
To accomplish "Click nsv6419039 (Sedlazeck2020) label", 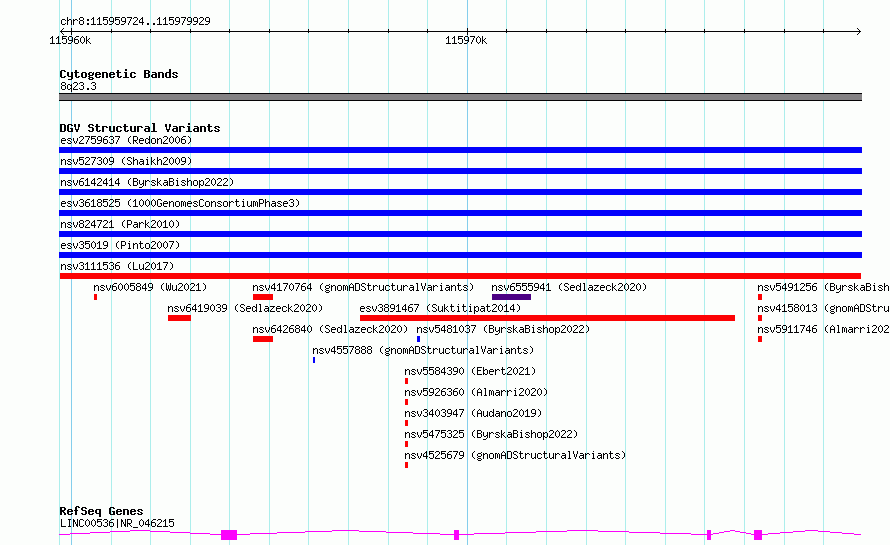I will coord(245,308).
